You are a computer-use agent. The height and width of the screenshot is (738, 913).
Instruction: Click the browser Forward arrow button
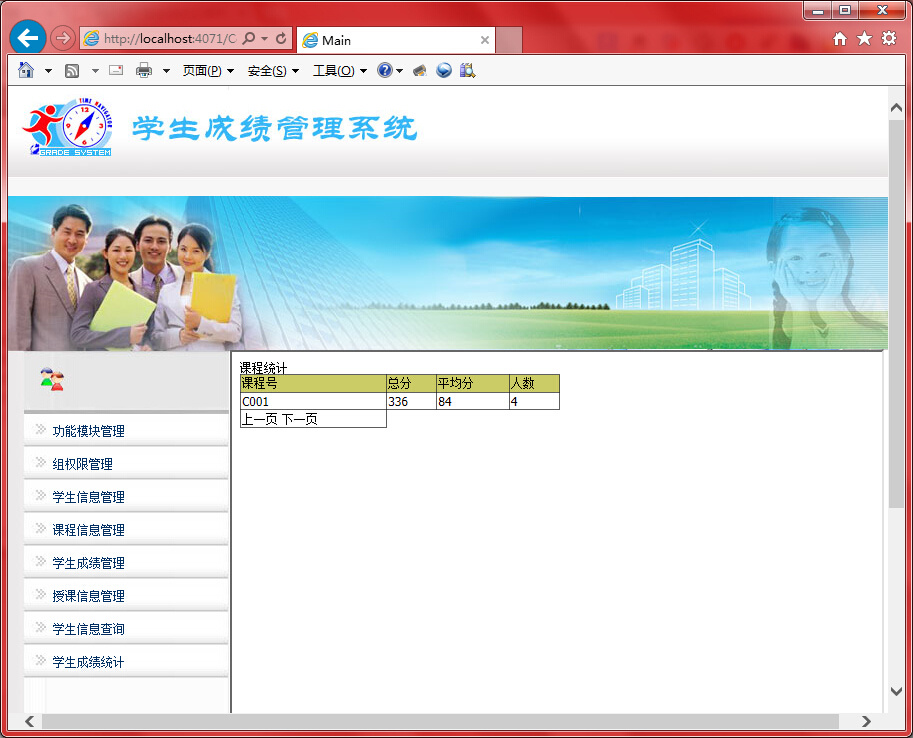62,38
